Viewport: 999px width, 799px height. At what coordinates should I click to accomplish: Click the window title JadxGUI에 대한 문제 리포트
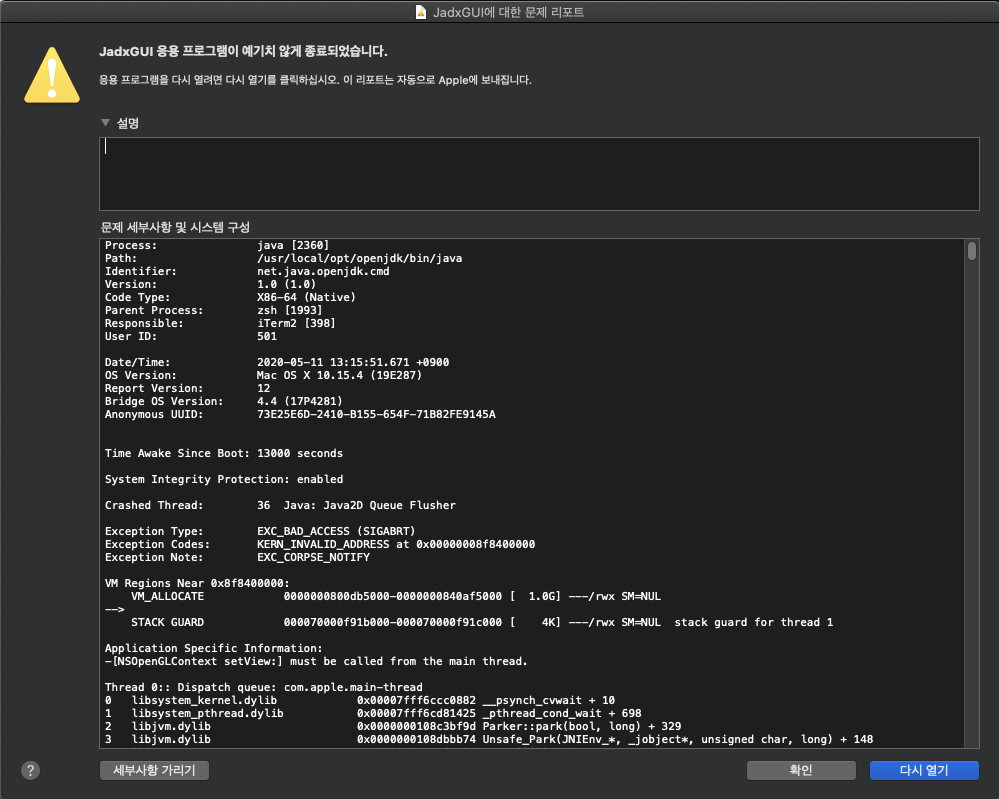508,12
